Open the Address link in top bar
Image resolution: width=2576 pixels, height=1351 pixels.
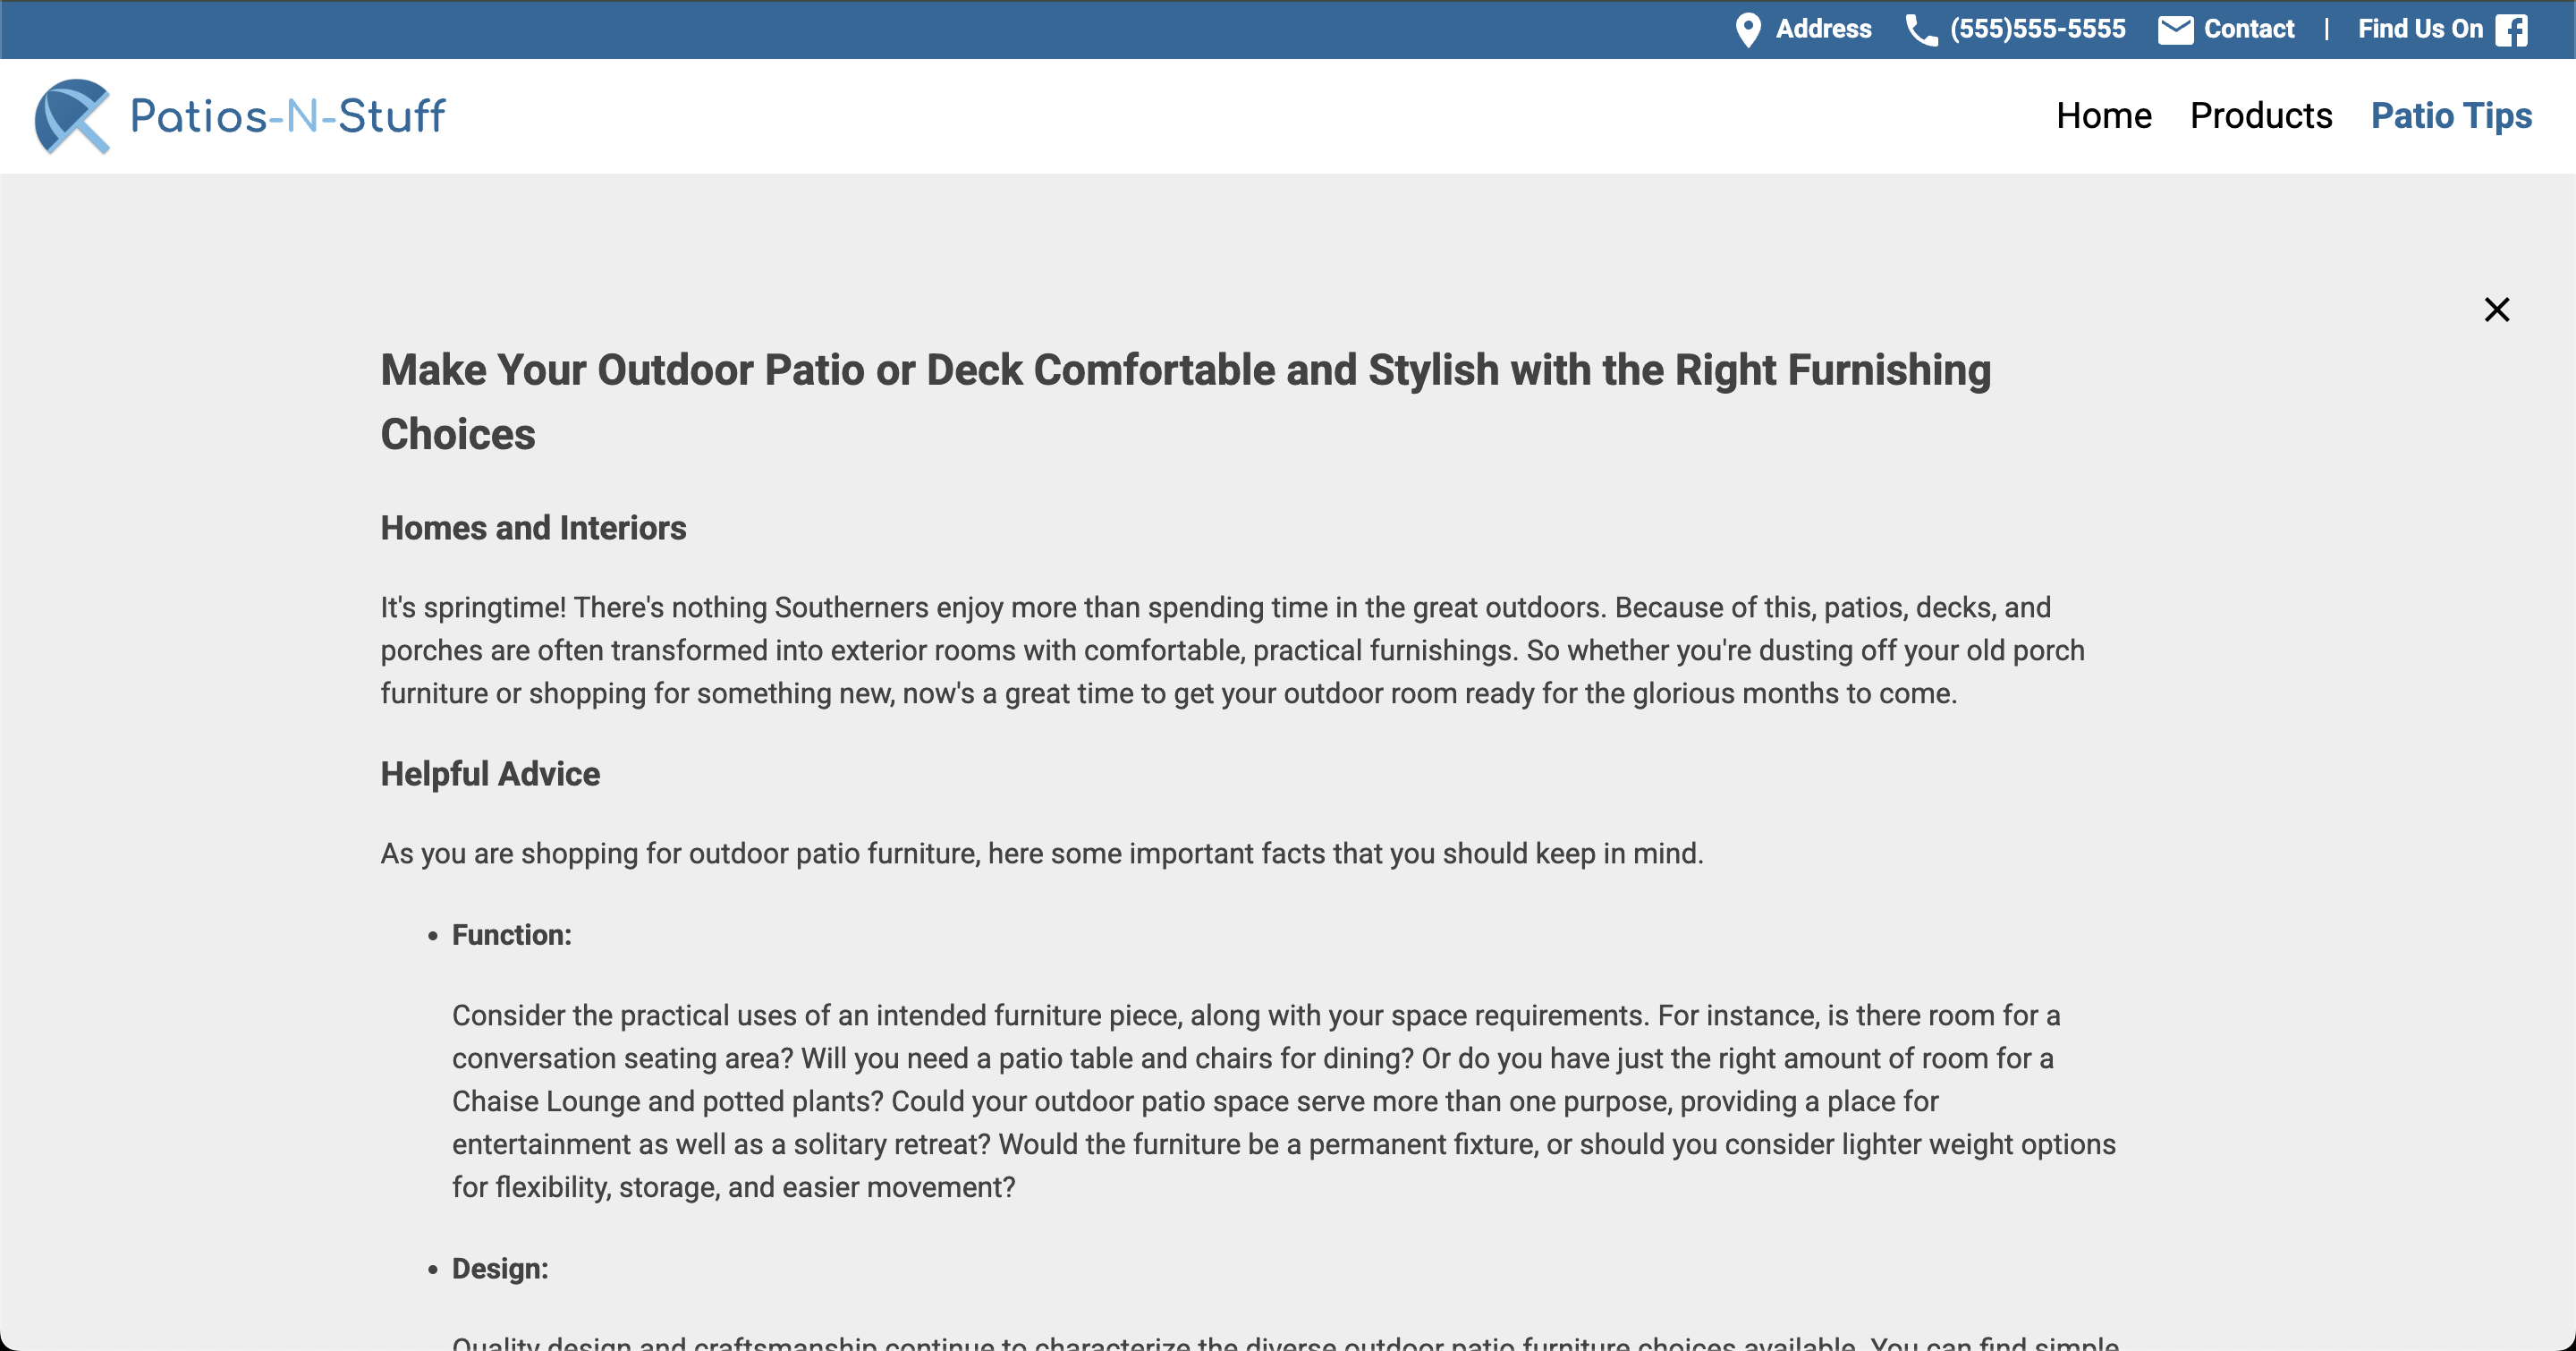click(x=1823, y=29)
